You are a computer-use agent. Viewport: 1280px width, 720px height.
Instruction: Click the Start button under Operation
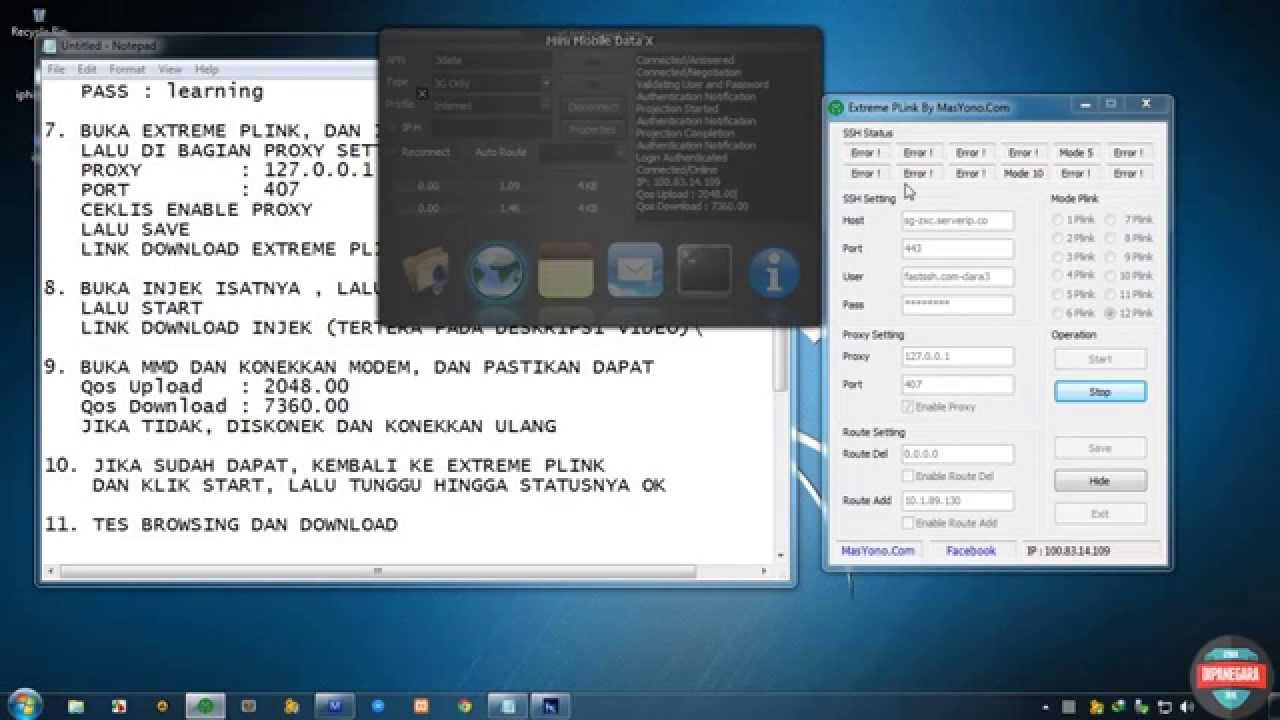point(1100,359)
